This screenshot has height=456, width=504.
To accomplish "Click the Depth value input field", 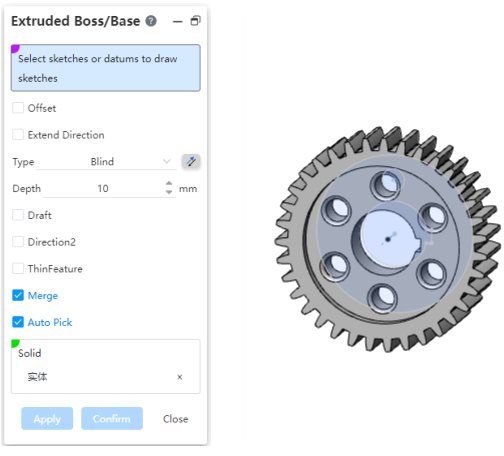I will (103, 189).
